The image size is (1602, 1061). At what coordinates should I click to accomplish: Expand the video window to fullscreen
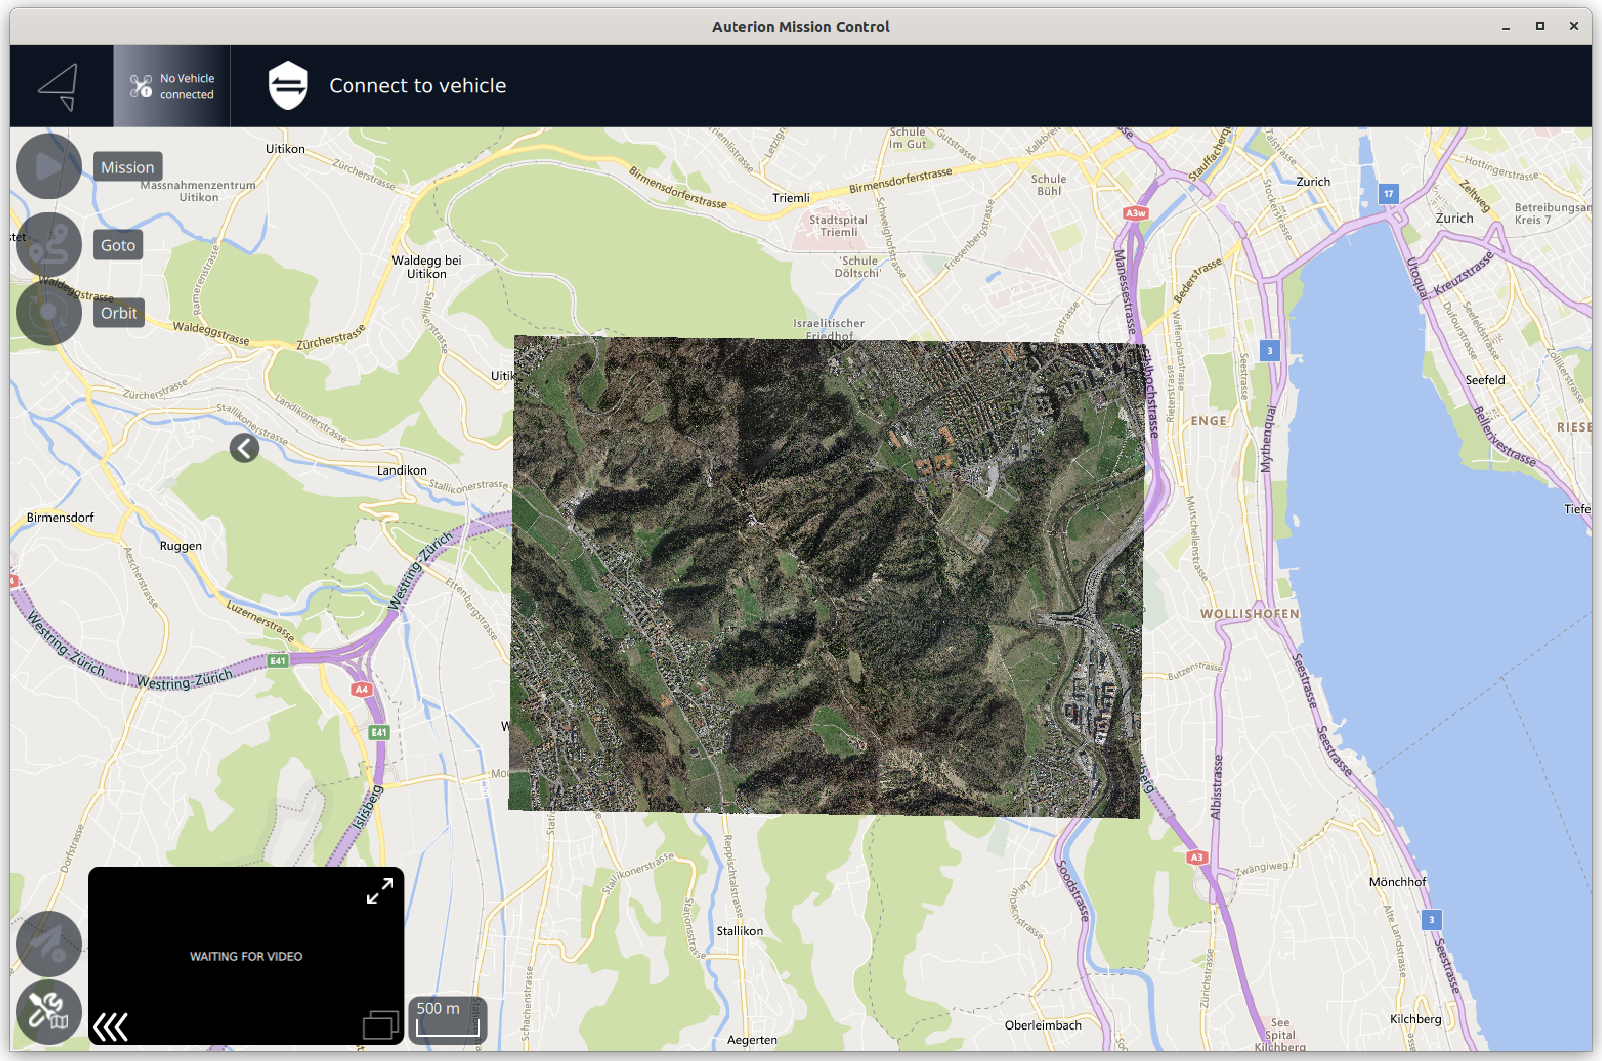click(x=380, y=891)
